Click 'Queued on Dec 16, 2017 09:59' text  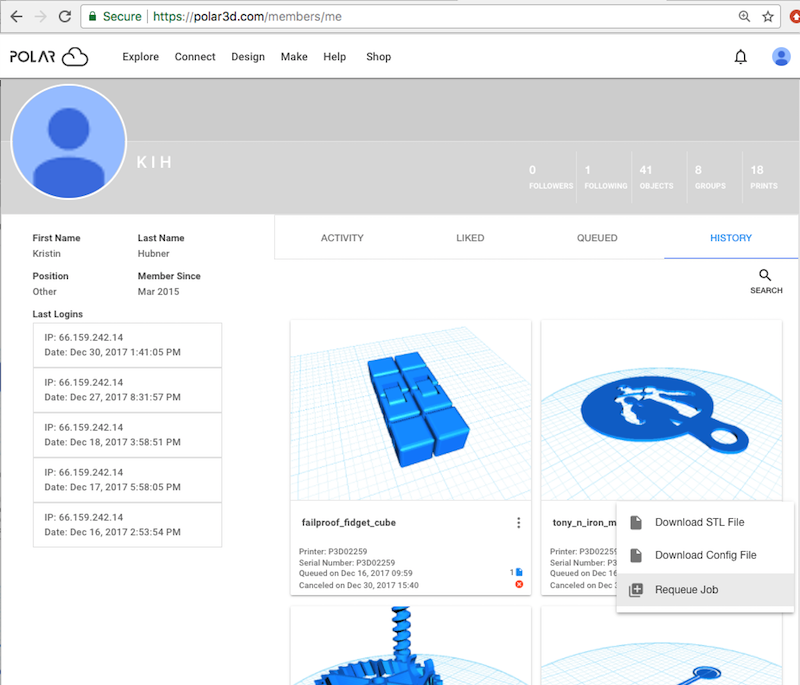pos(356,573)
